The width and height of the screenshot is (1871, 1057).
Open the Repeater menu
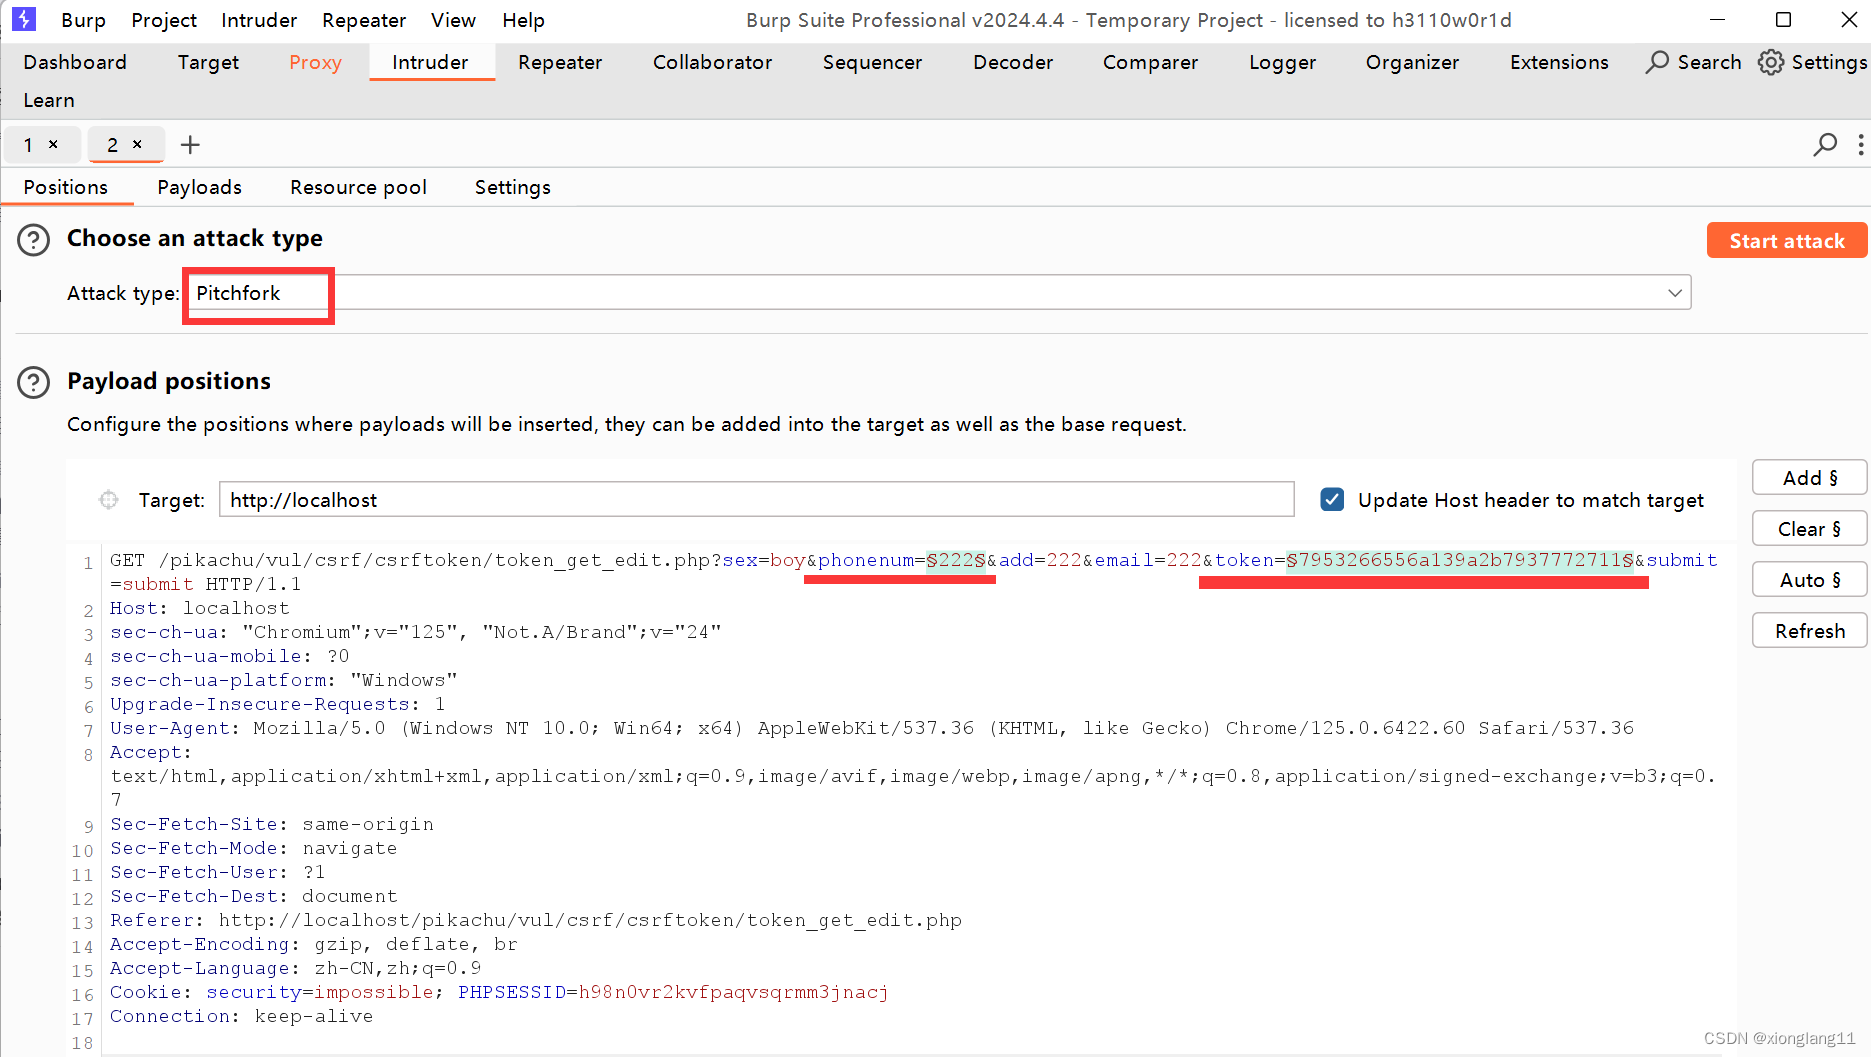(364, 20)
